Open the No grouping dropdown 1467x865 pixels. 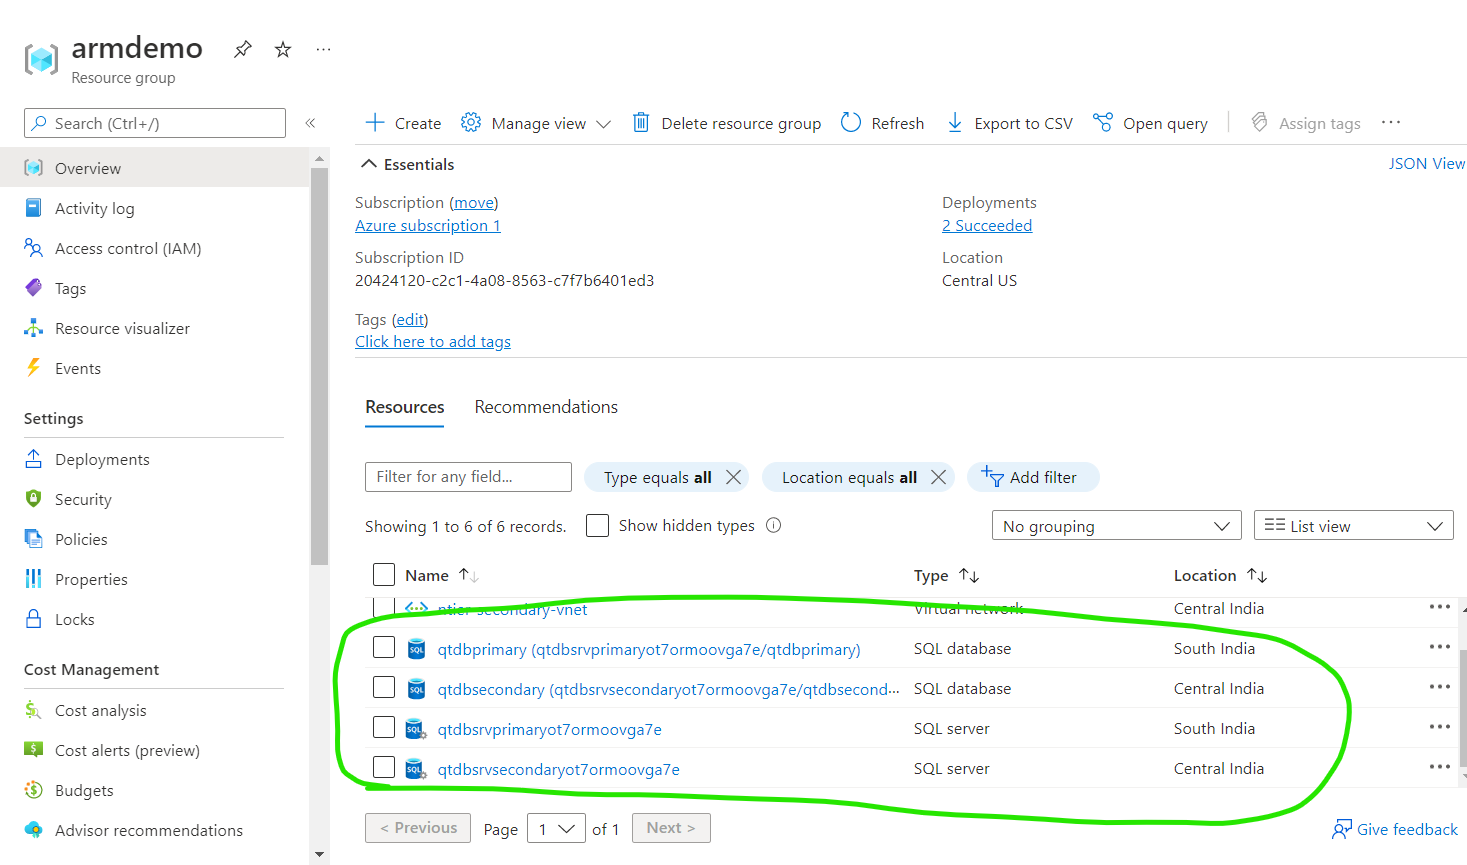tap(1116, 526)
